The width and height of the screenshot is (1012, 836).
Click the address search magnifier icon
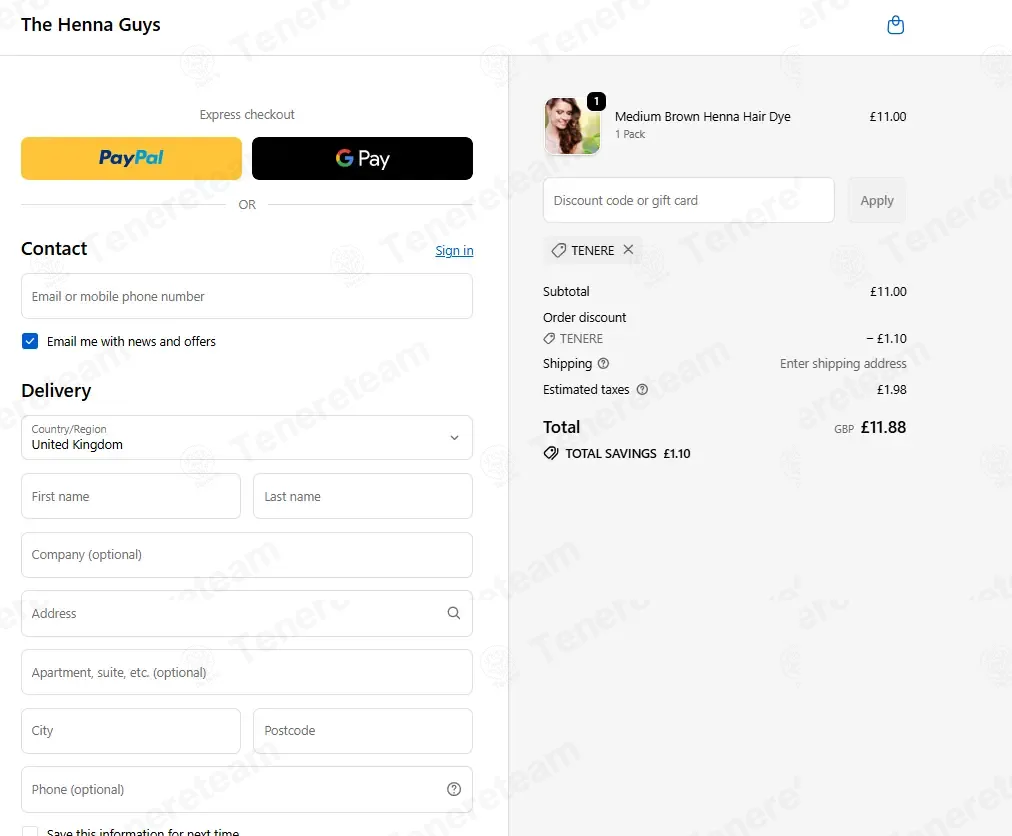point(454,613)
